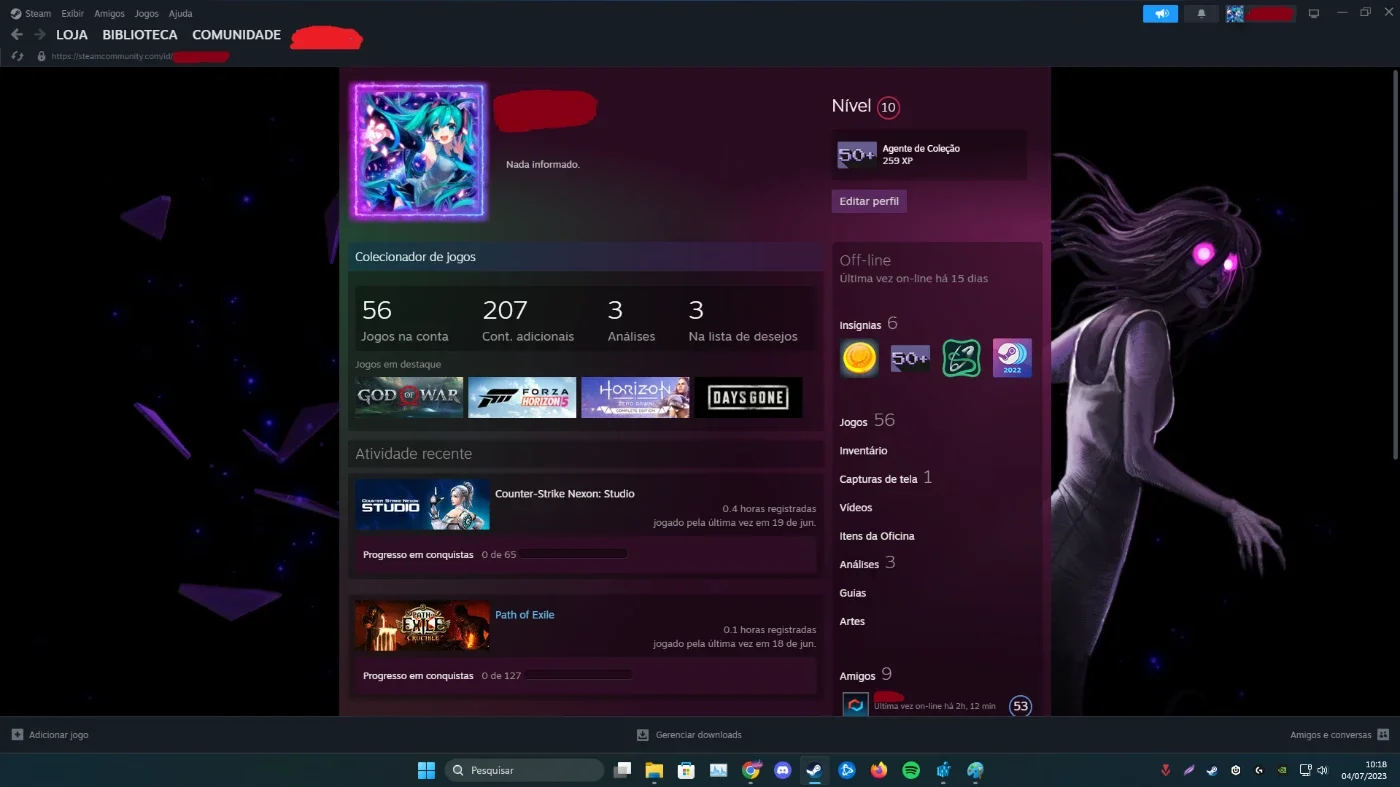Open the Forza Horizon 5 featured game

click(x=522, y=397)
